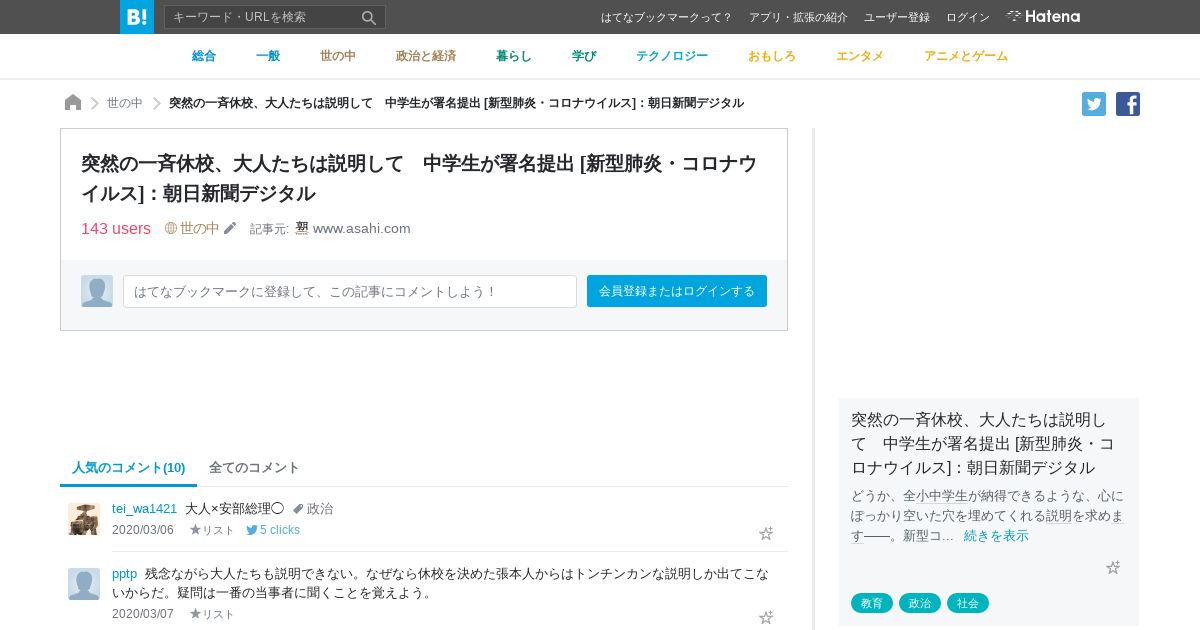Open the おもしろ category

[772, 56]
